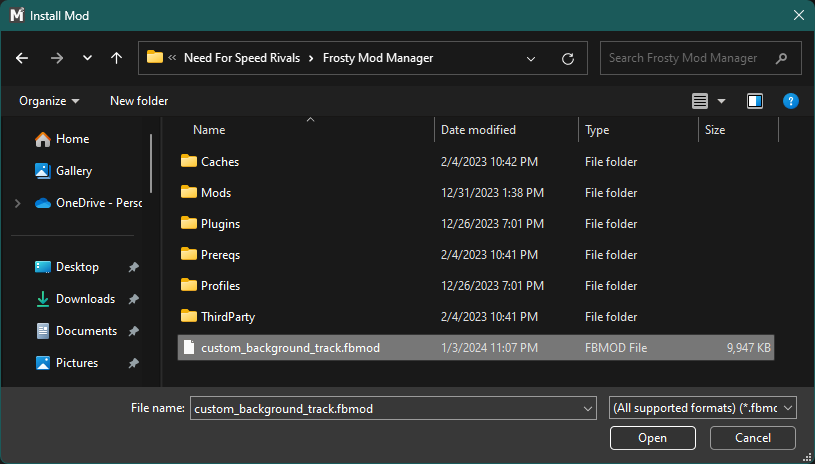Sort by Date modified column

(x=478, y=130)
